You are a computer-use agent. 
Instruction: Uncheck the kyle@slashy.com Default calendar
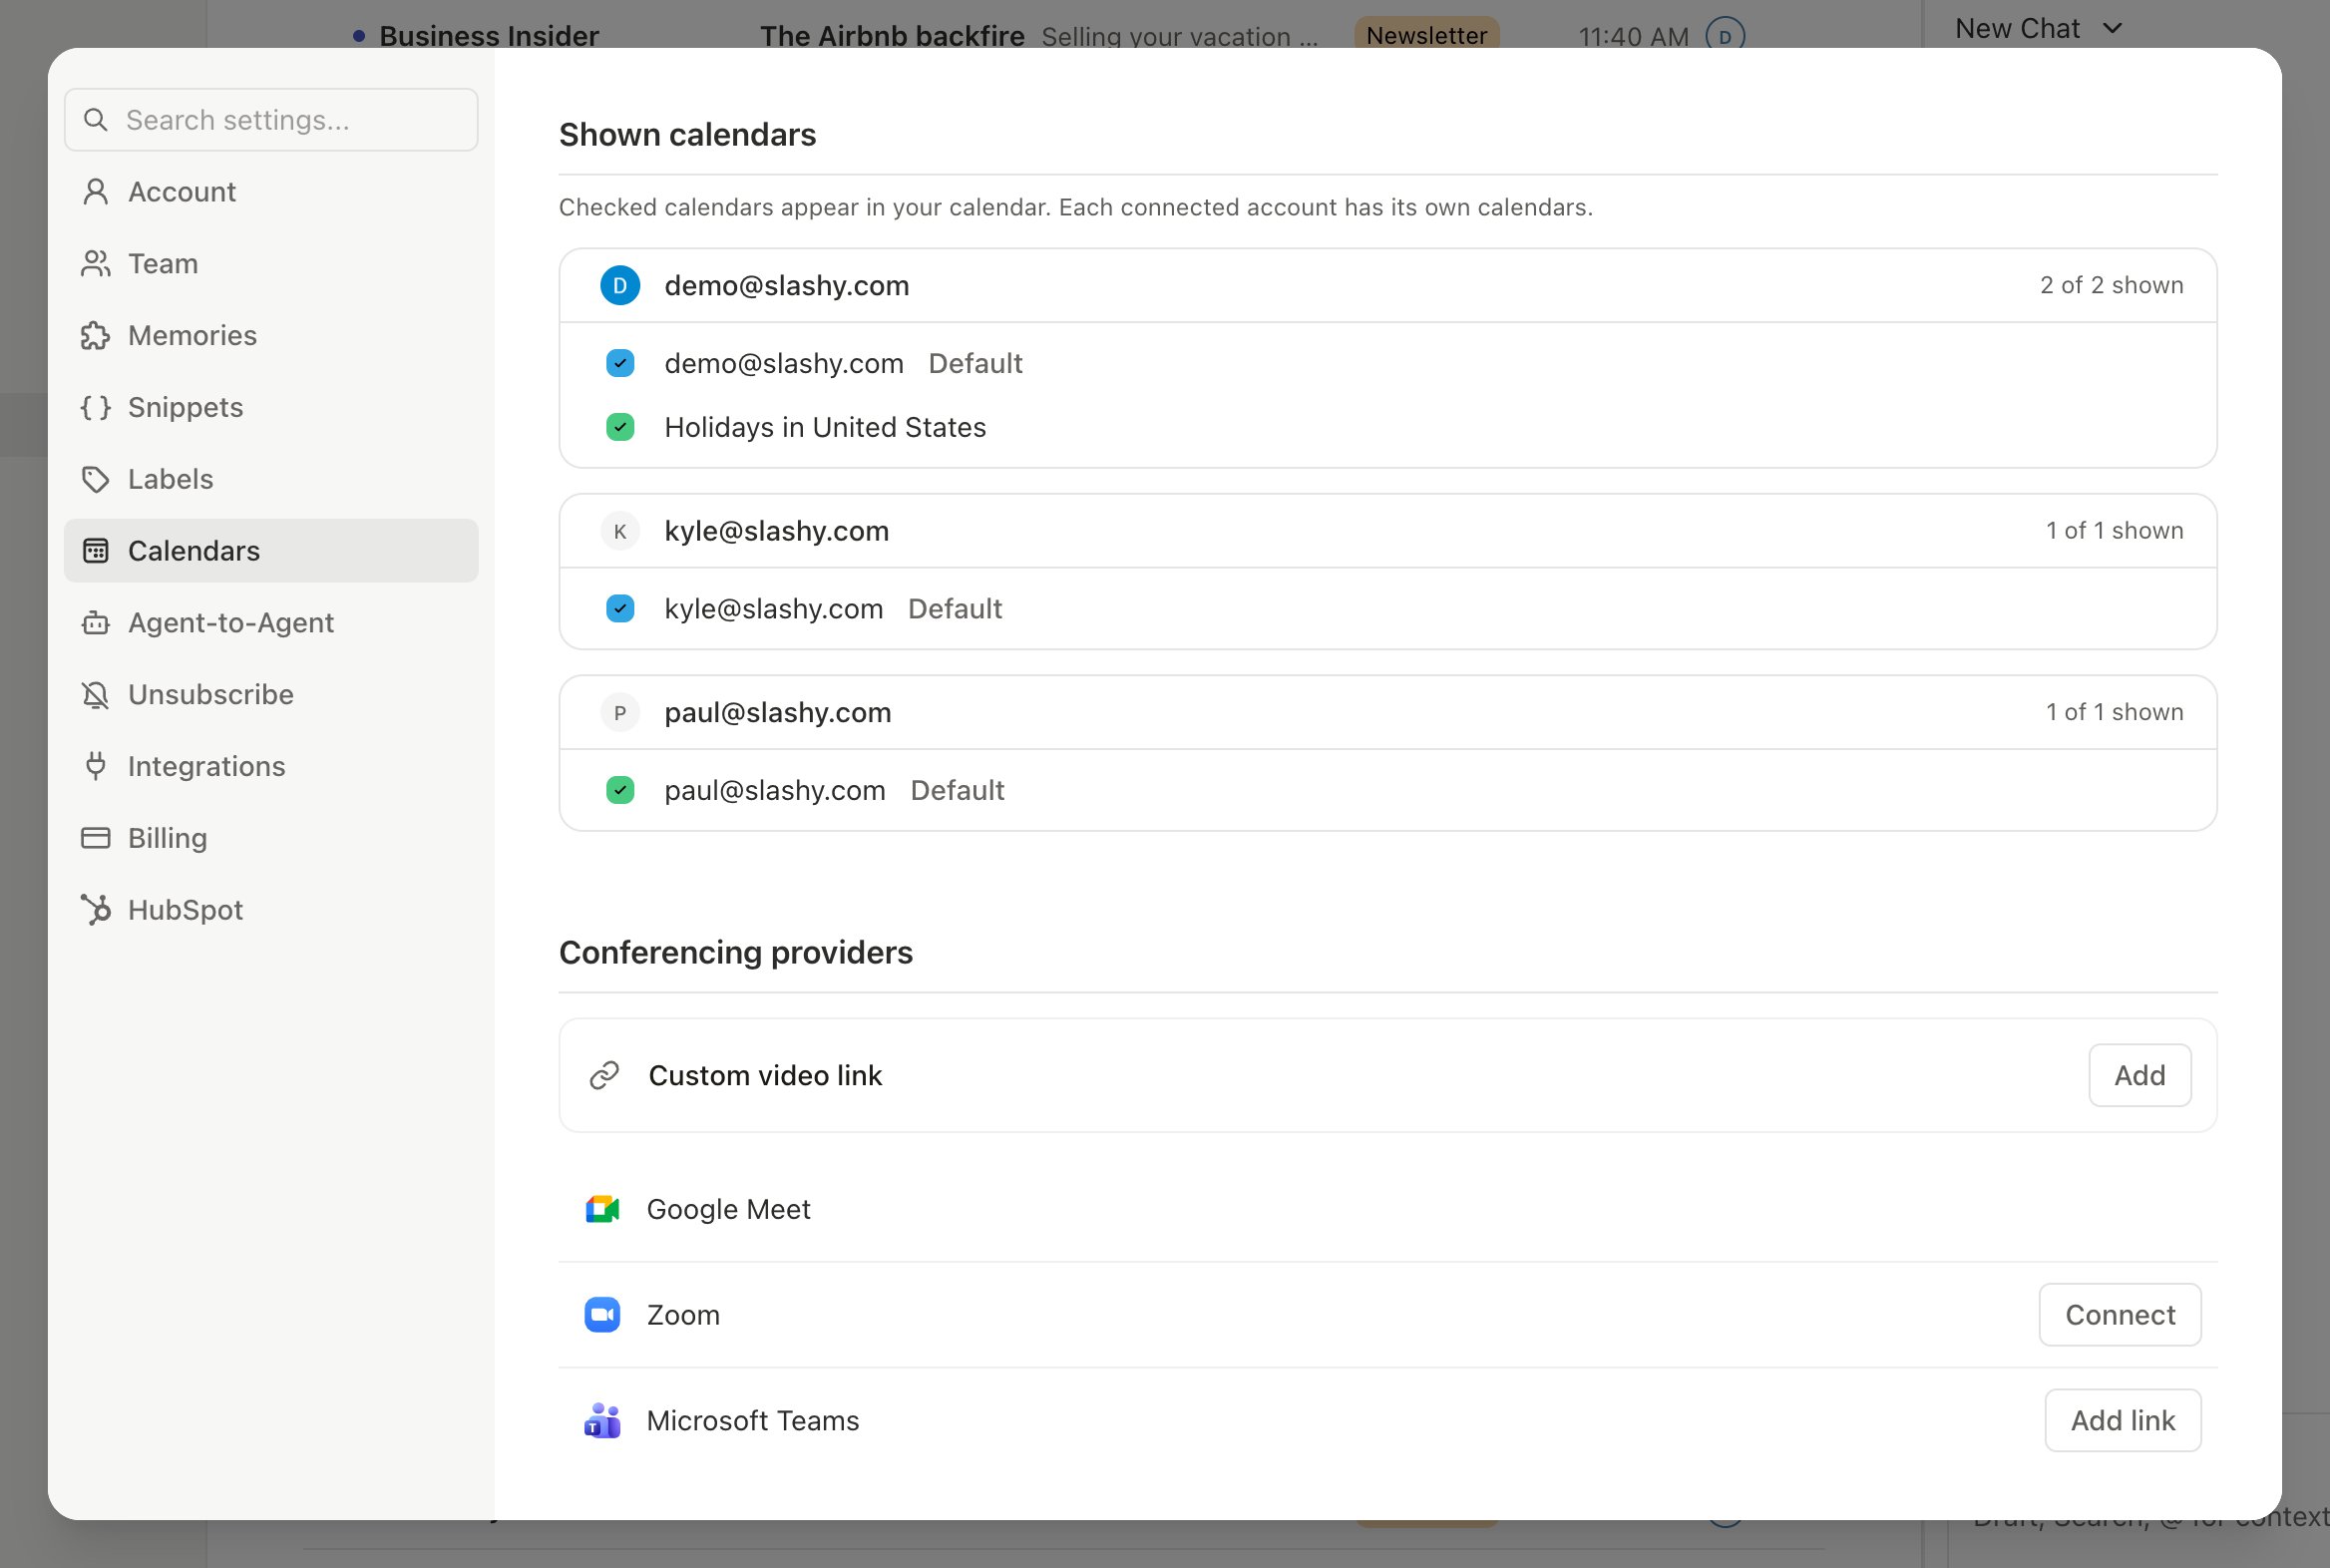(x=620, y=609)
